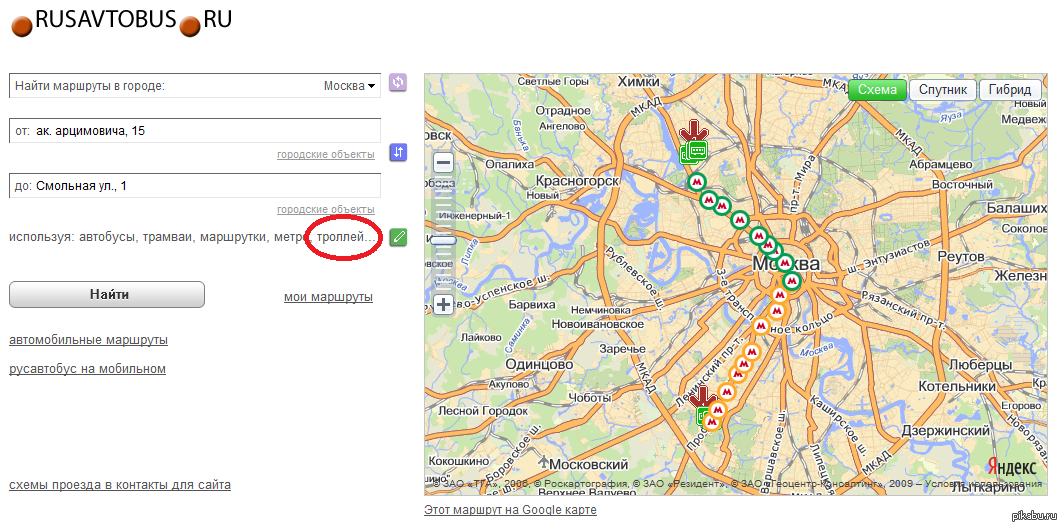Click городские объекты link under origin field

326,155
